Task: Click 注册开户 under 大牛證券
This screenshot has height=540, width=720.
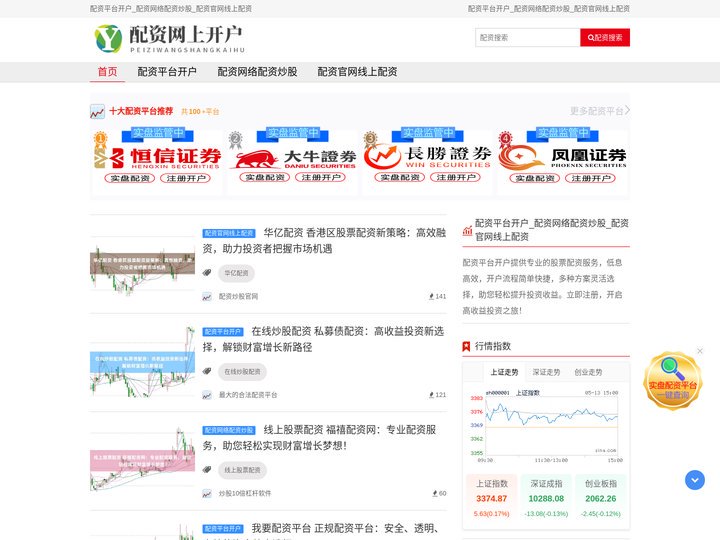Action: coord(320,177)
